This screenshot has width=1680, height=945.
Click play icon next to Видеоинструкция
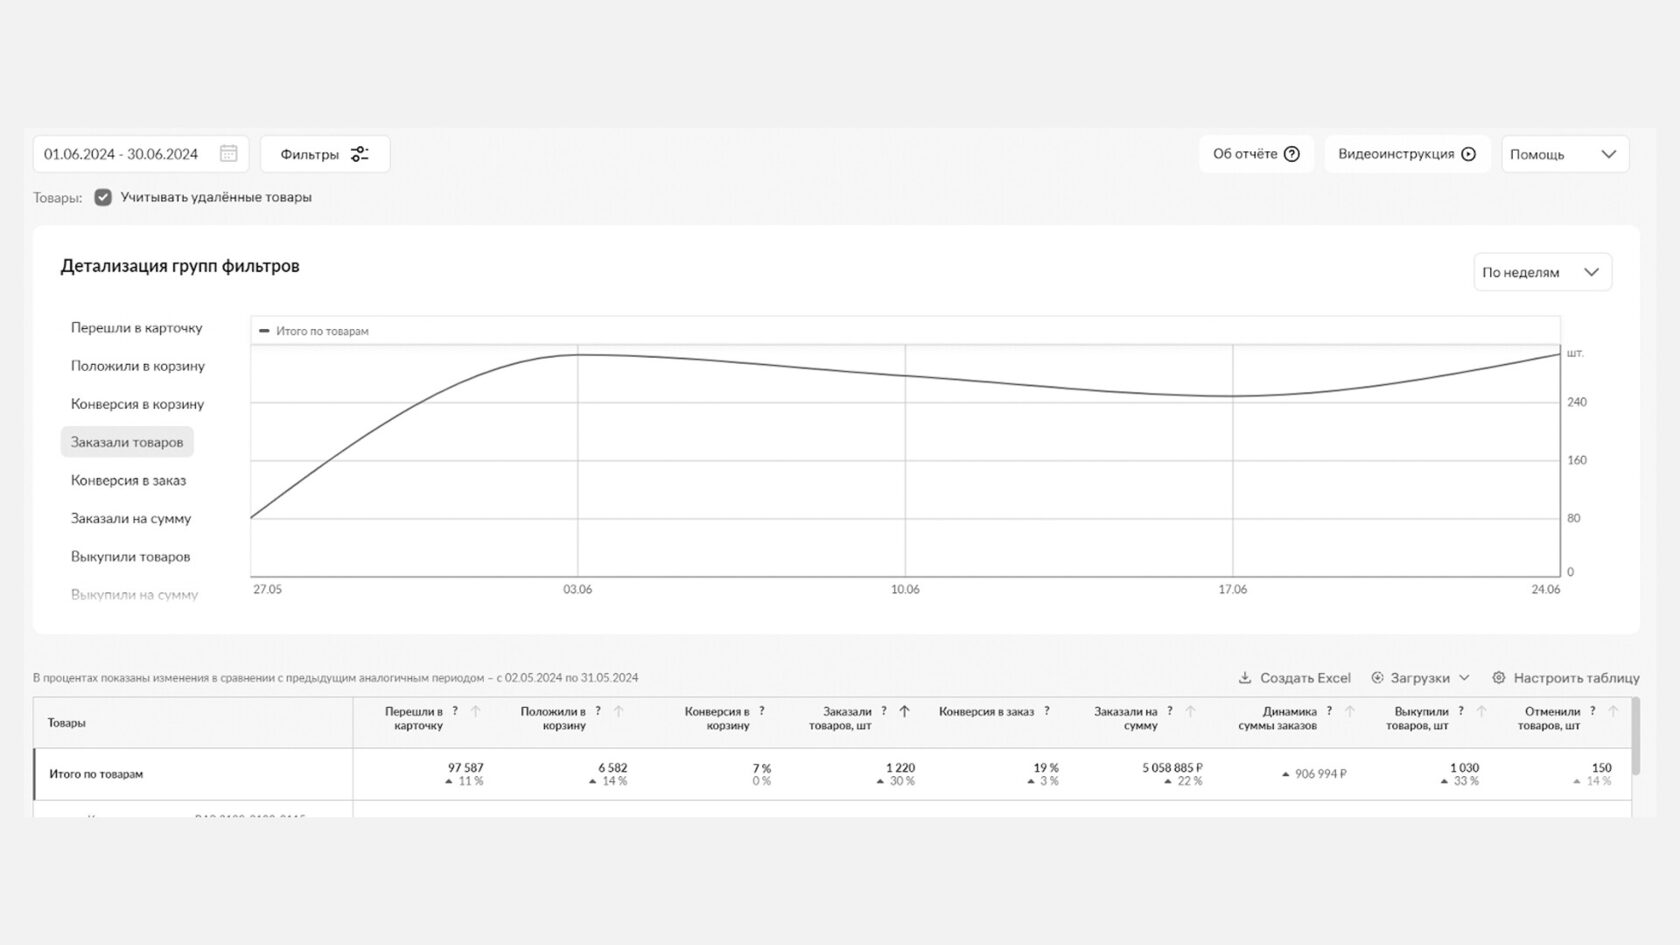(x=1468, y=154)
